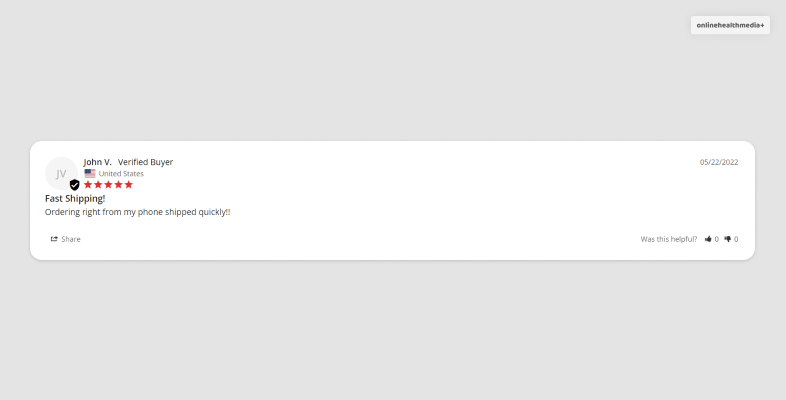
Task: Click the thumbs down icon
Action: click(727, 239)
